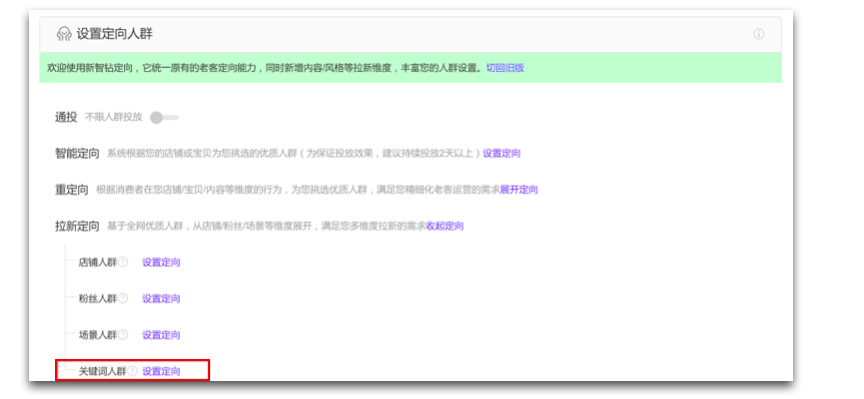The height and width of the screenshot is (399, 864).
Task: Click the 设置定向人群 panel title
Action: tap(115, 34)
